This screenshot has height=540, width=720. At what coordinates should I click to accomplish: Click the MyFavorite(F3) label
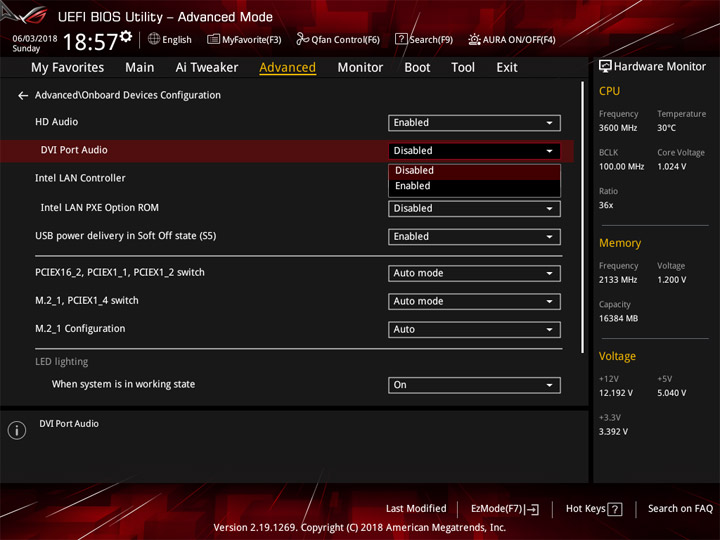[x=252, y=40]
